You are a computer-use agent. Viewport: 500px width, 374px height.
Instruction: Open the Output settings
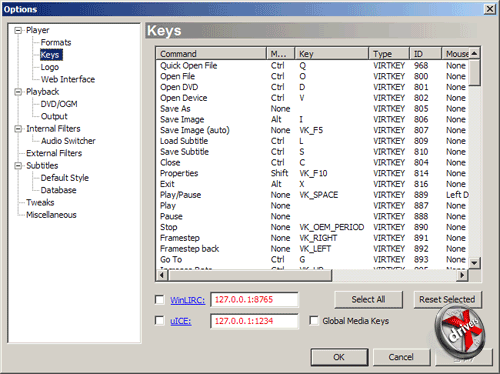pos(54,116)
